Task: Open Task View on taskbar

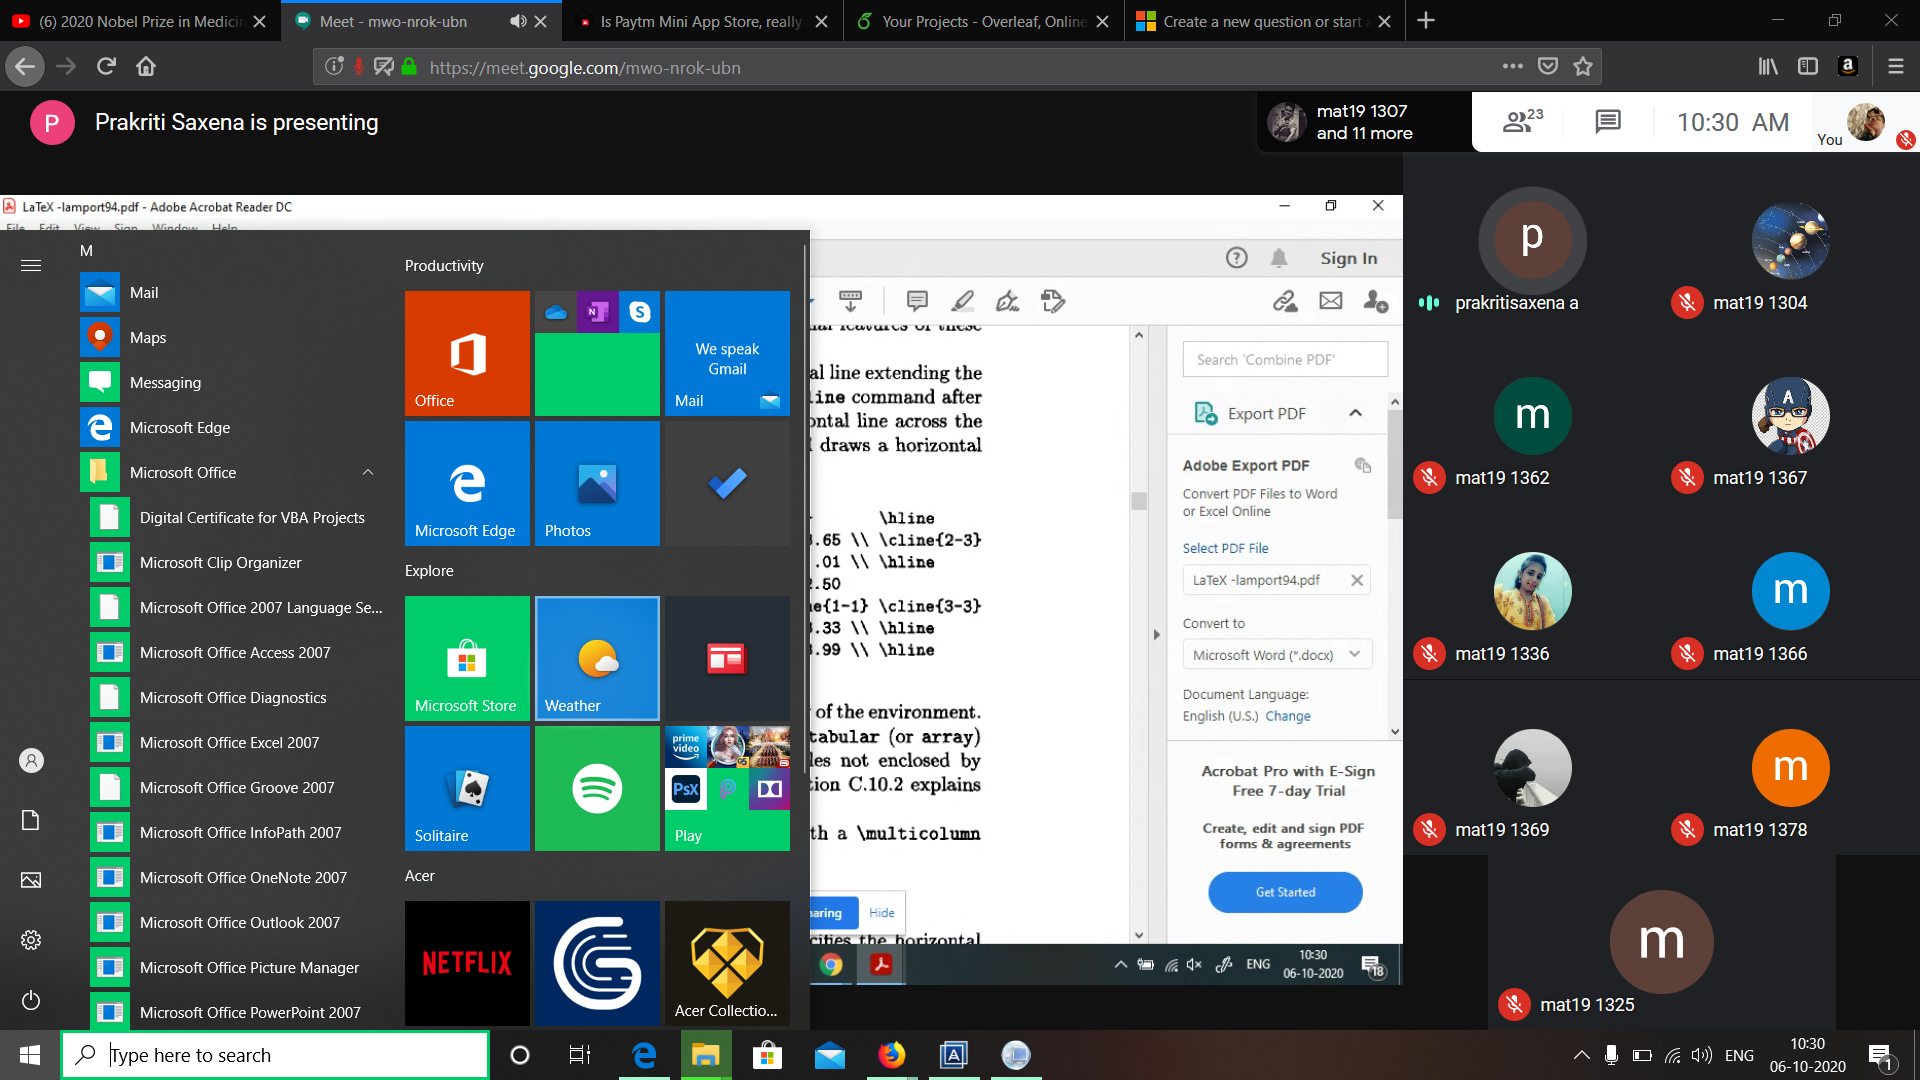Action: click(x=580, y=1055)
